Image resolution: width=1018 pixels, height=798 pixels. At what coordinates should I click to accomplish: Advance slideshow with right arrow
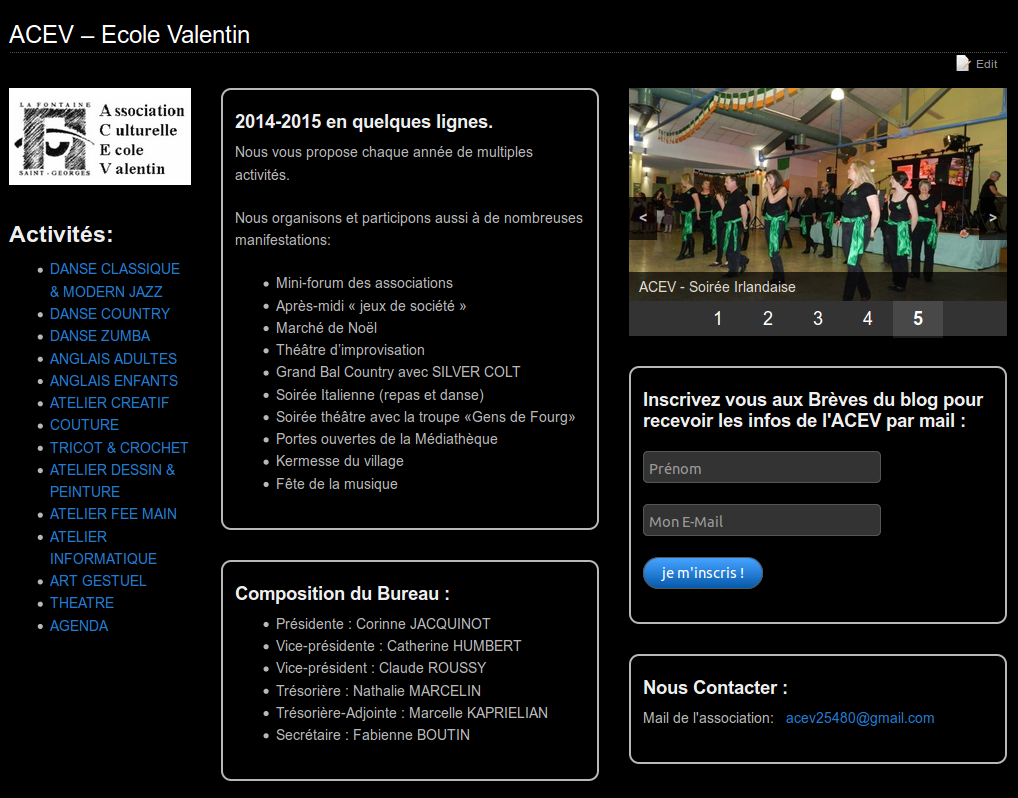[x=992, y=217]
